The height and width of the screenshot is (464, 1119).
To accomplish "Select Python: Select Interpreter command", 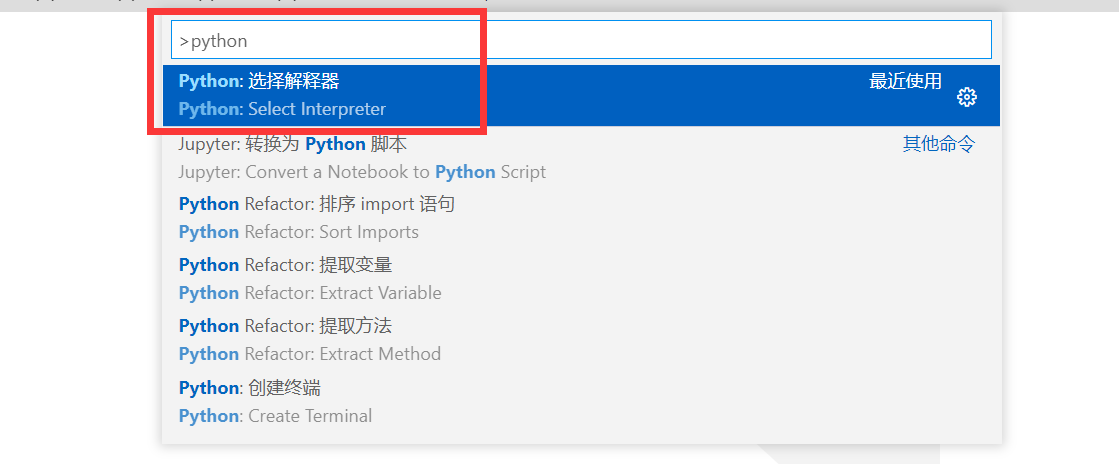I will [581, 96].
